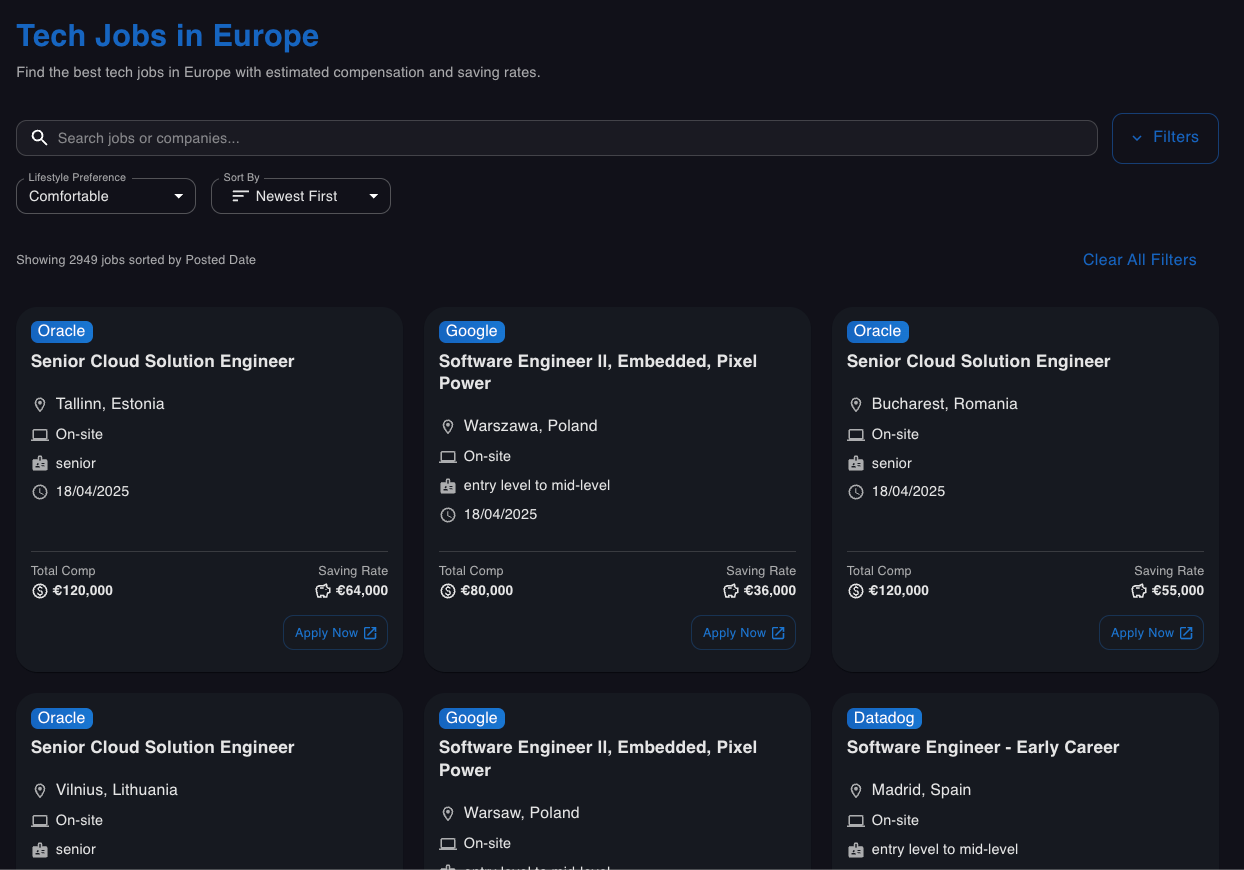Click location pin icon beside Warszawa, Poland
Image resolution: width=1244 pixels, height=870 pixels.
448,427
